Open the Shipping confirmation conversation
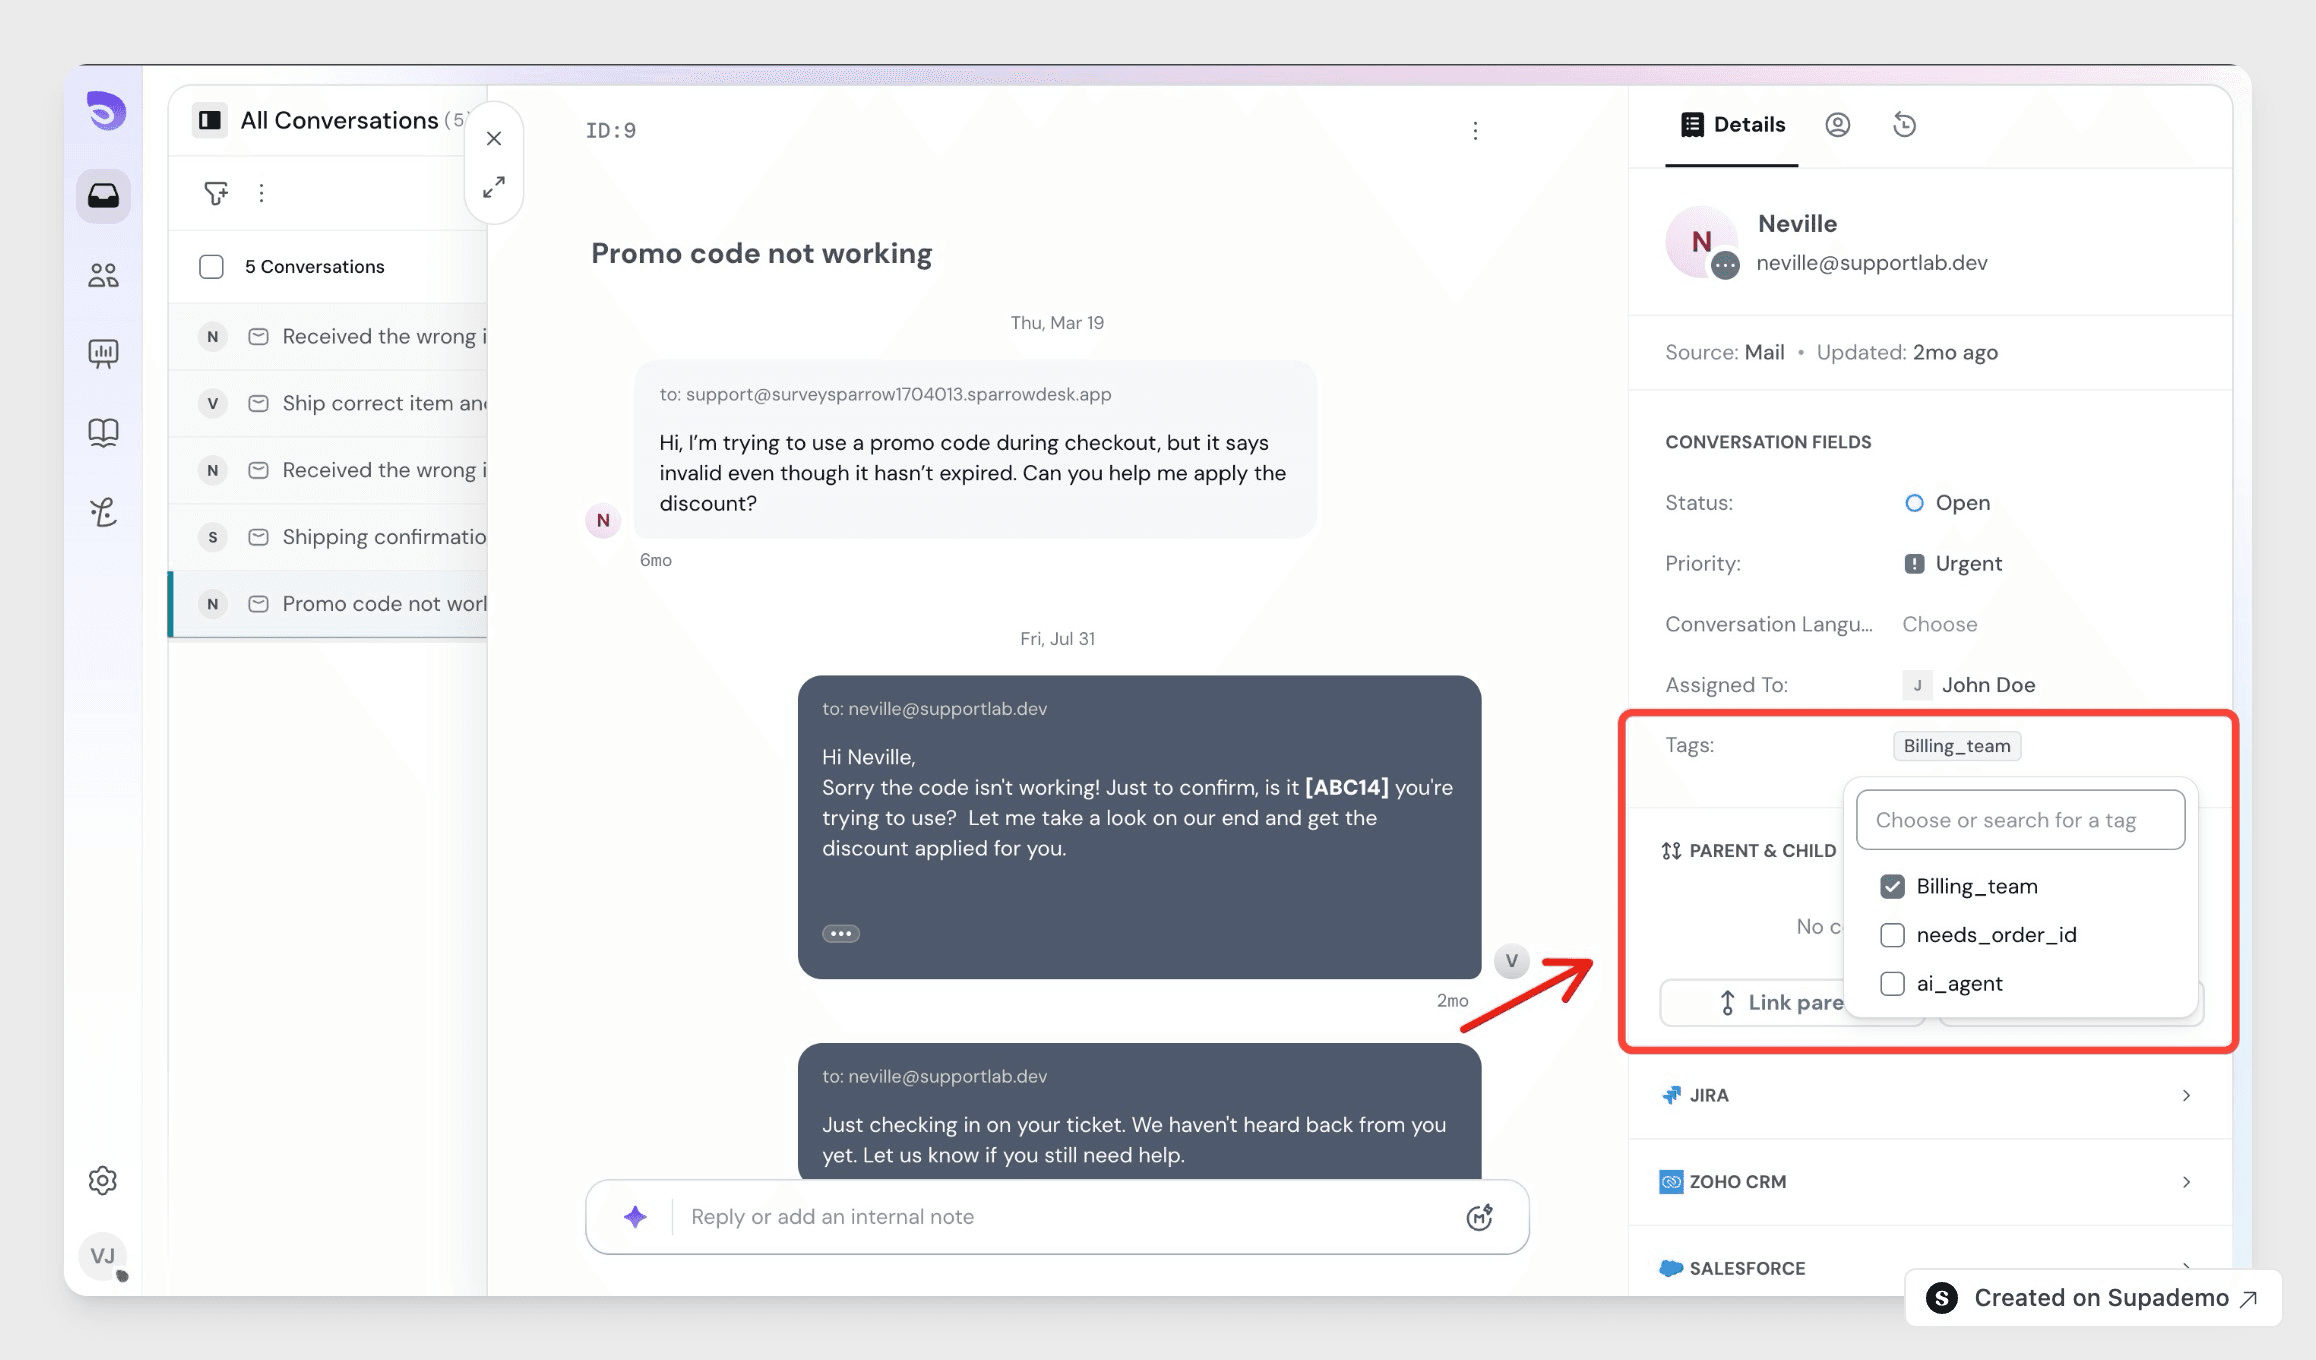The image size is (2316, 1360). (x=329, y=537)
